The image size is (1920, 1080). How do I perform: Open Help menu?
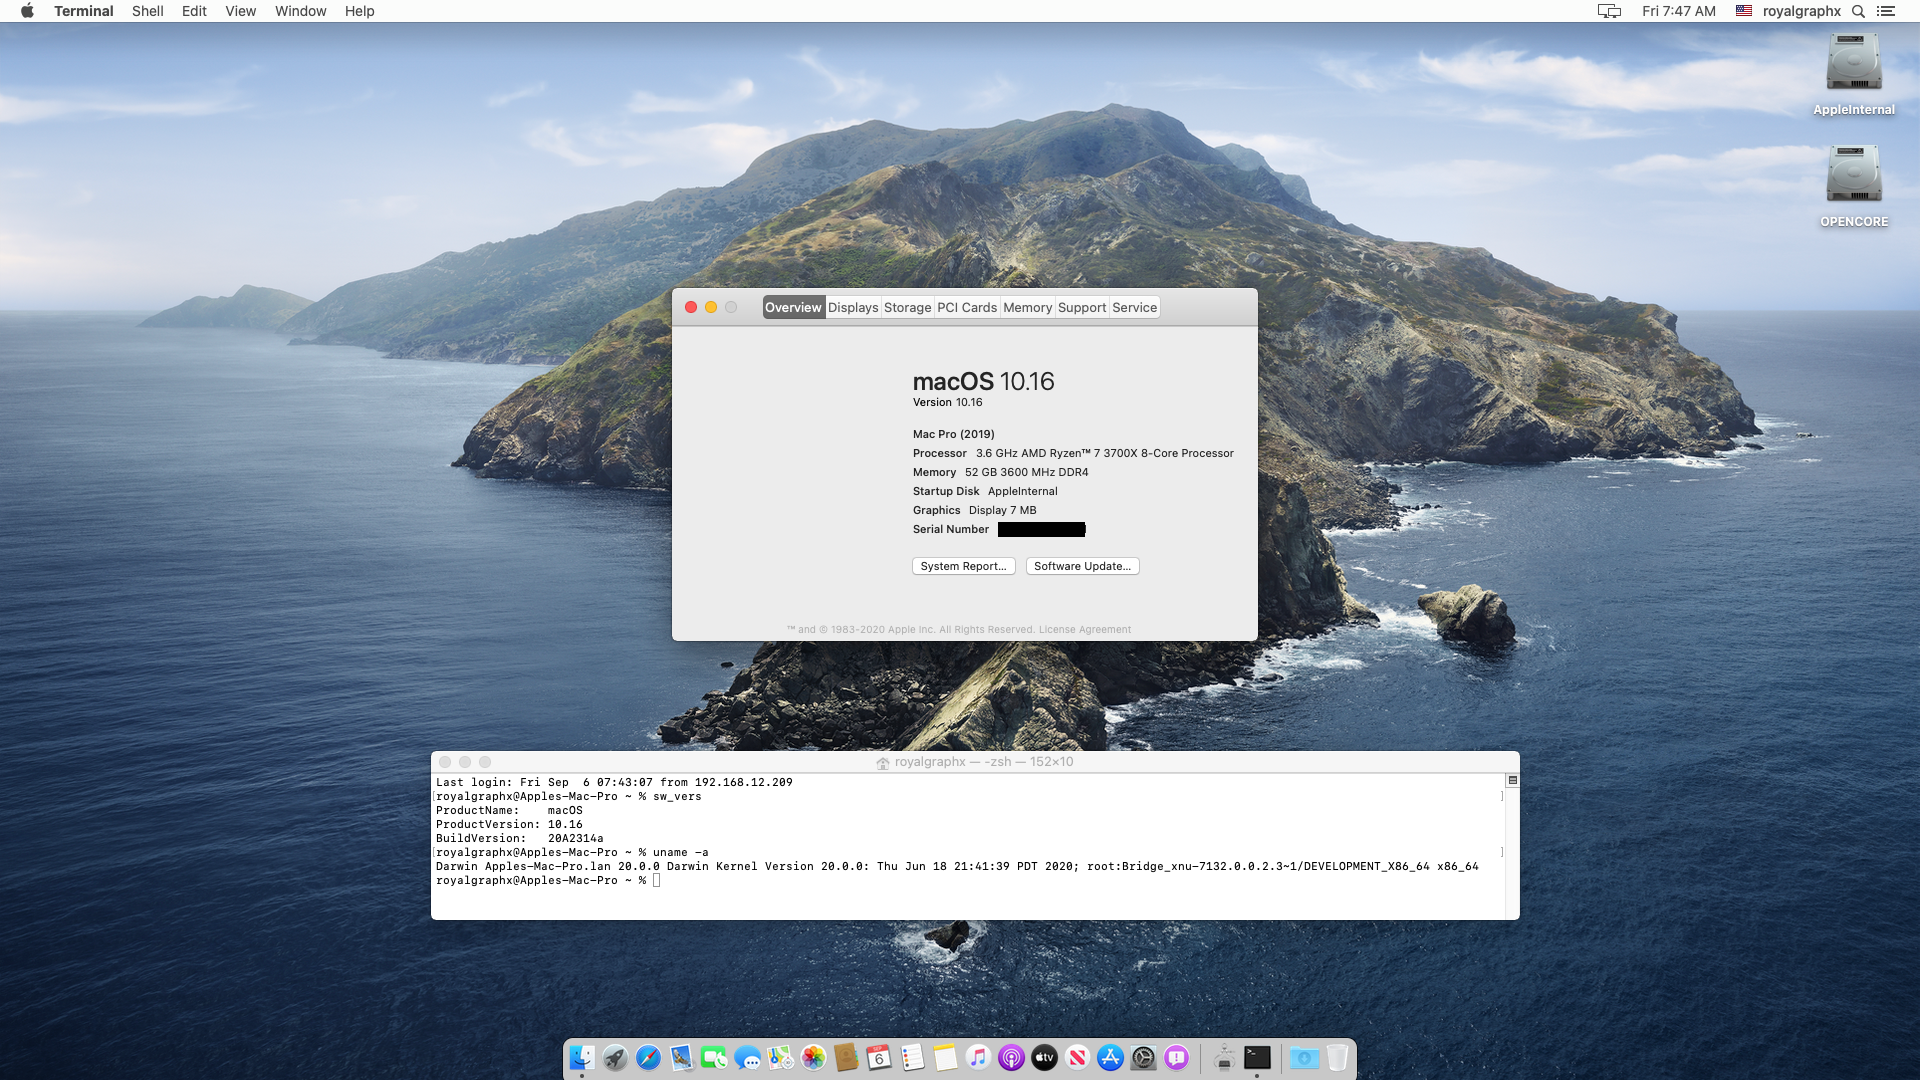point(359,11)
